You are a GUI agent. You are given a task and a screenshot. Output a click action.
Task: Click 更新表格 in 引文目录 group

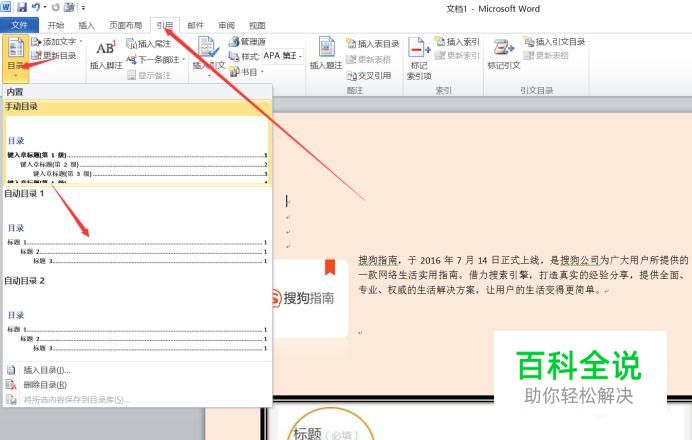pos(546,56)
